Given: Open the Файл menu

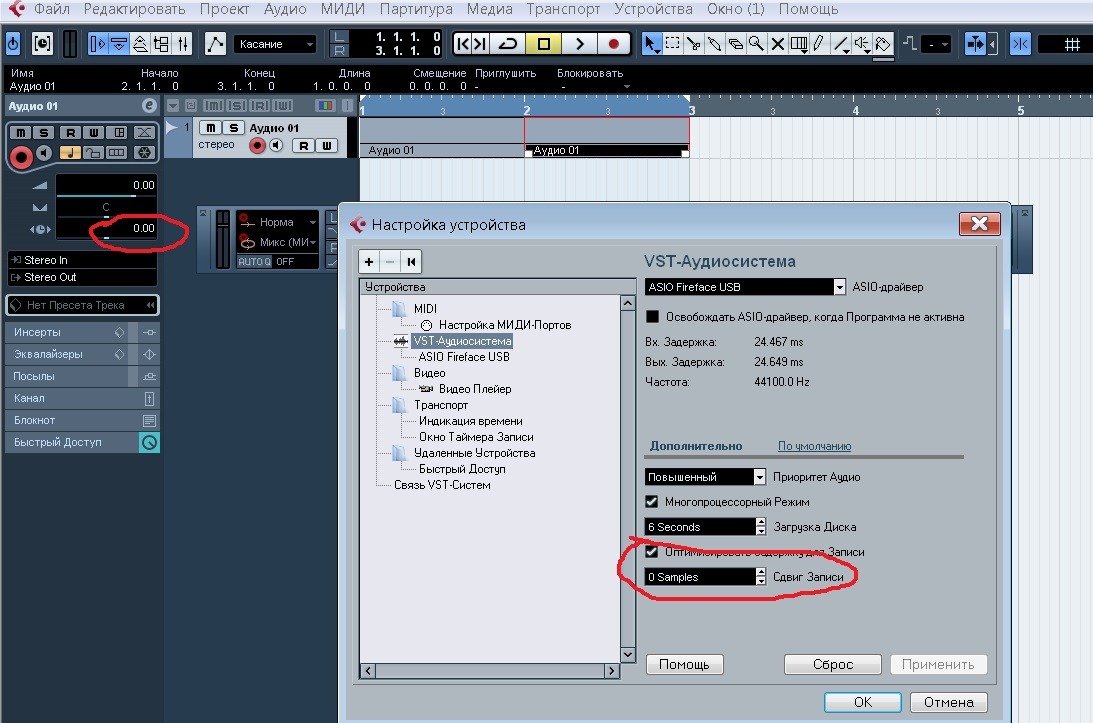Looking at the screenshot, I should 52,9.
